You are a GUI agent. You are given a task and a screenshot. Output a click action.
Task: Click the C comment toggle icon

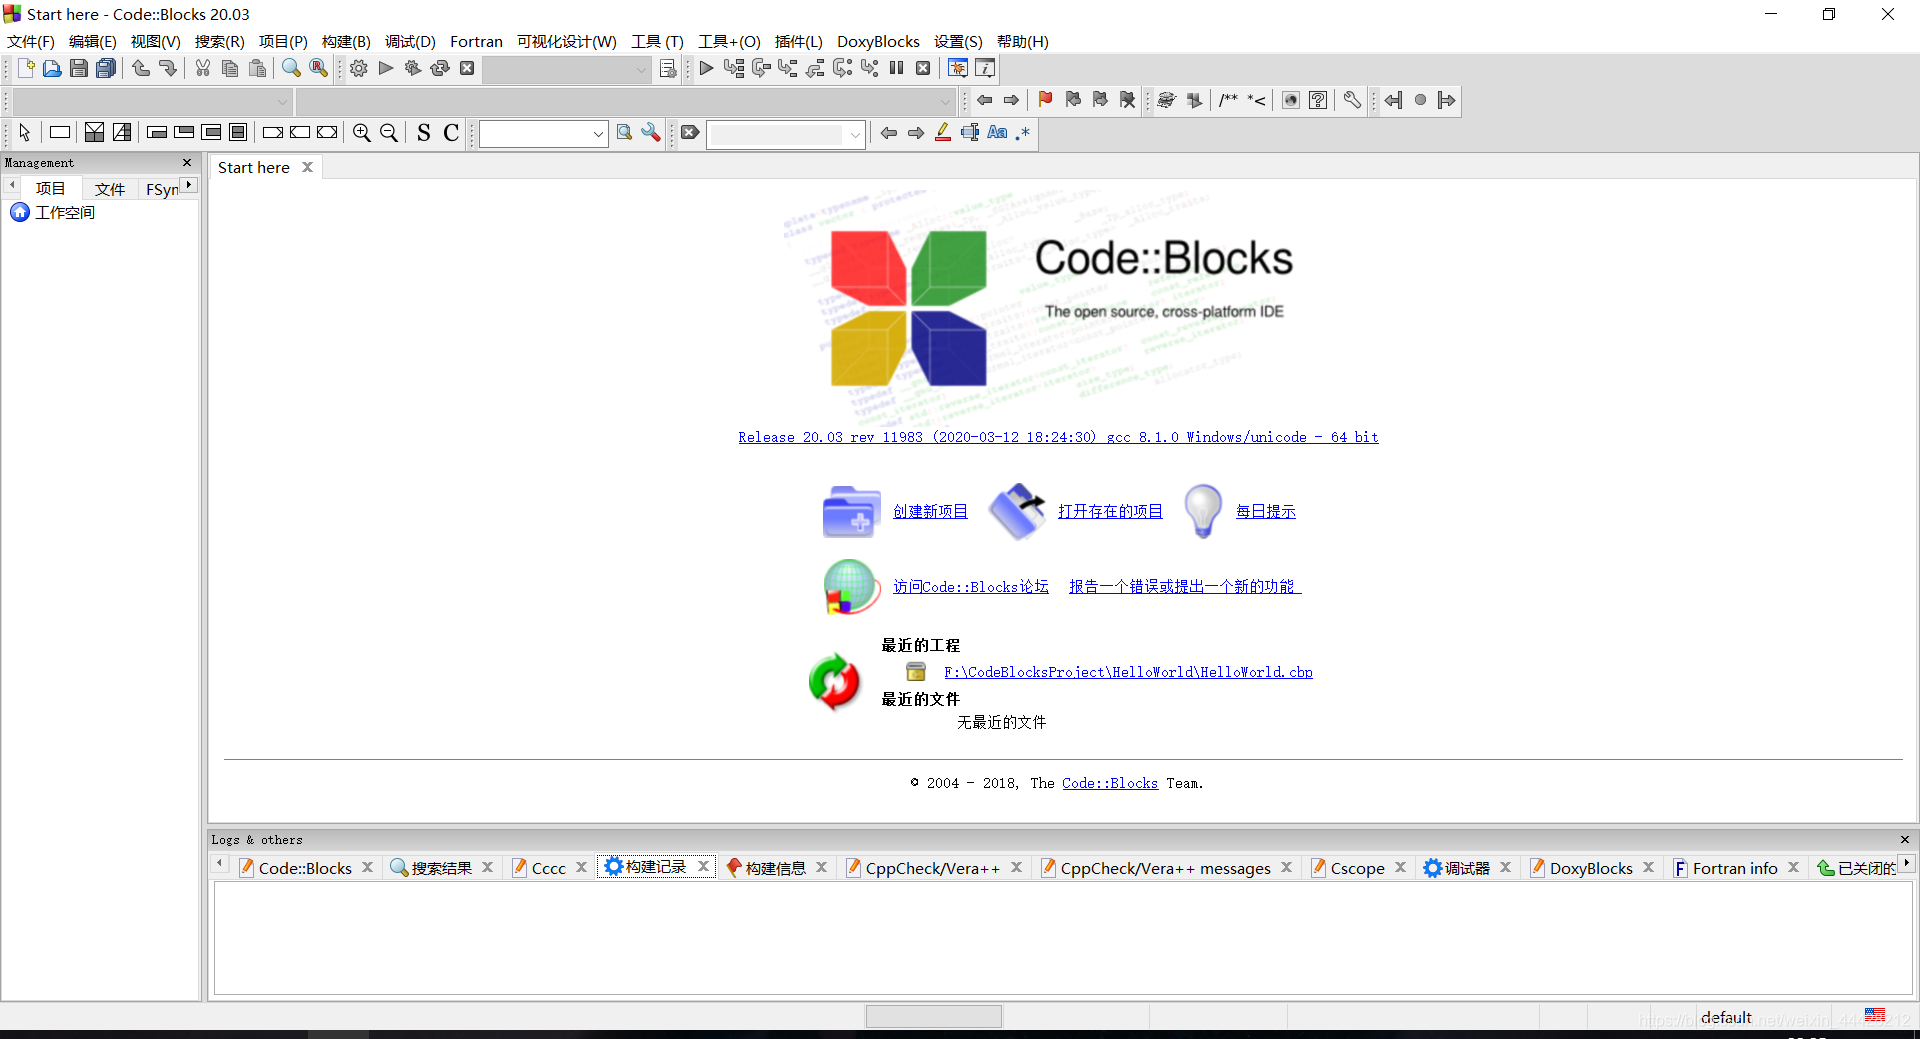(x=451, y=132)
